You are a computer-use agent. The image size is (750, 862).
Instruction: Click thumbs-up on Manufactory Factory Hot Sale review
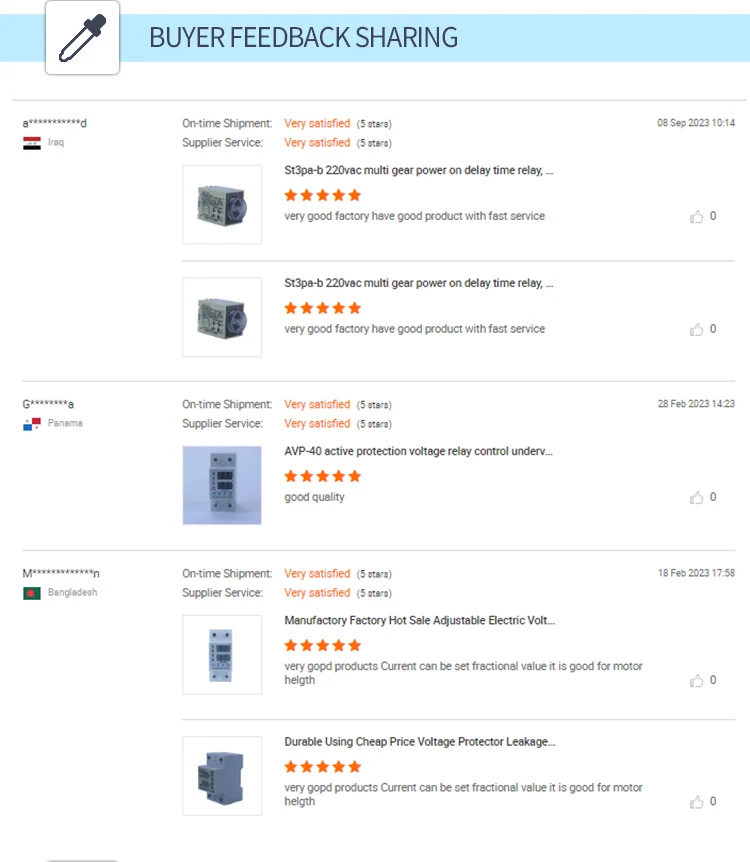tap(697, 681)
